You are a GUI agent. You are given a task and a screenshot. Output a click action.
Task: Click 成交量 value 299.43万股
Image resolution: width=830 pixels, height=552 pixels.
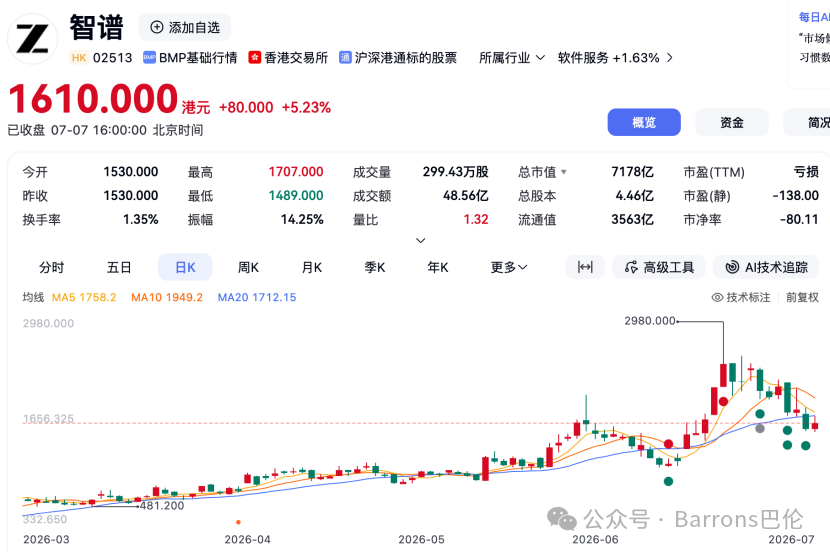pyautogui.click(x=455, y=172)
